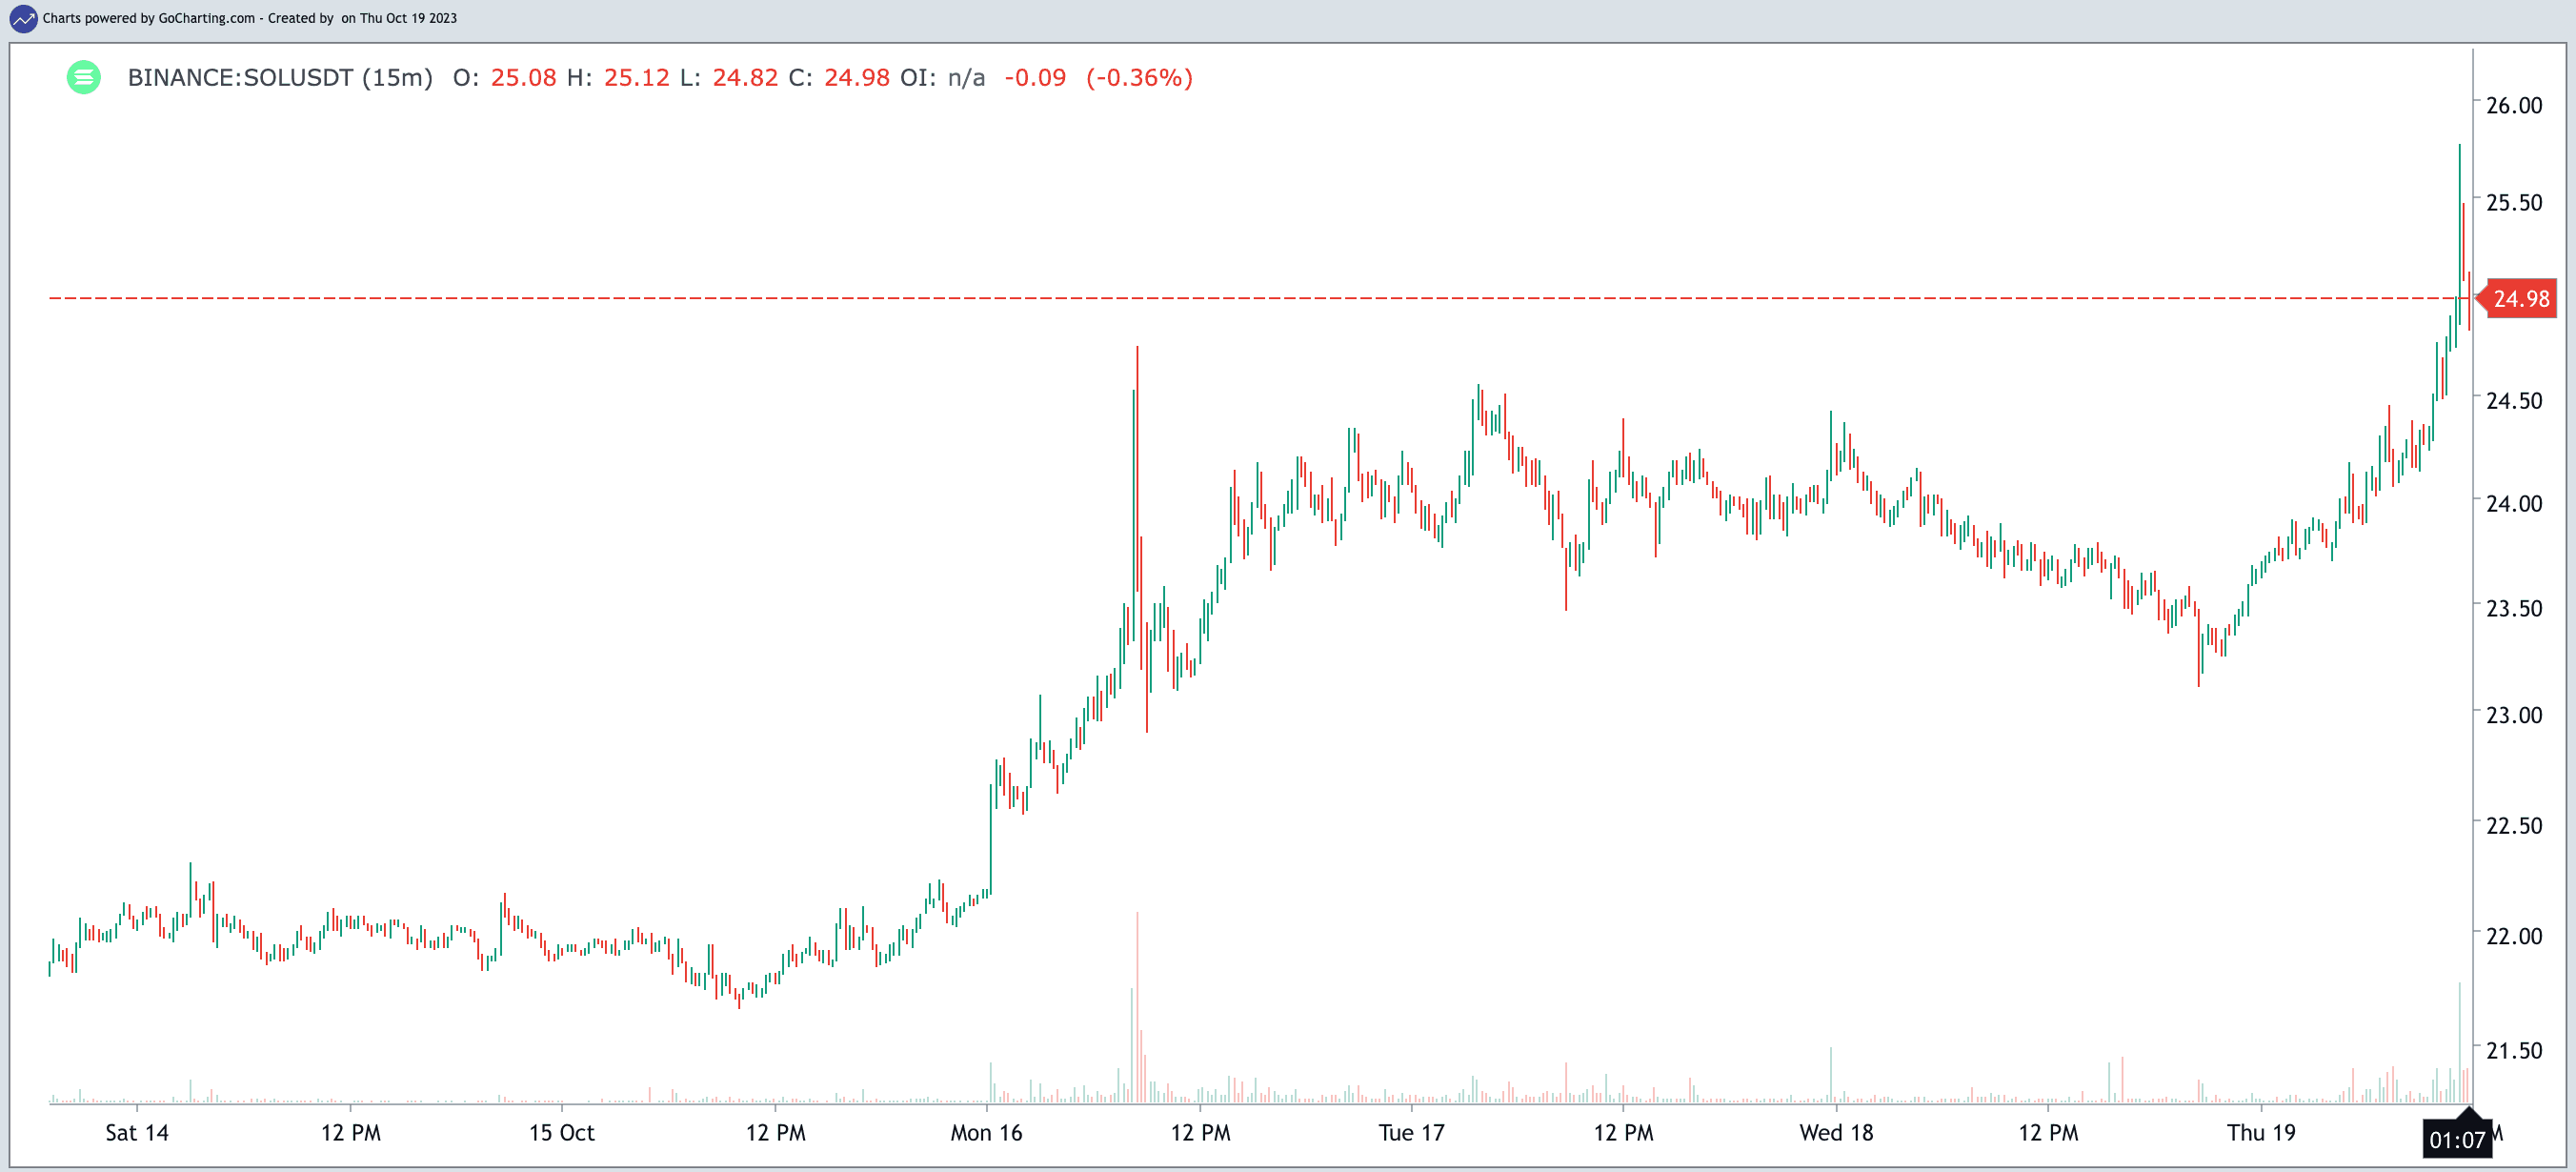
Task: Click the GoCharting logo icon
Action: 22,18
